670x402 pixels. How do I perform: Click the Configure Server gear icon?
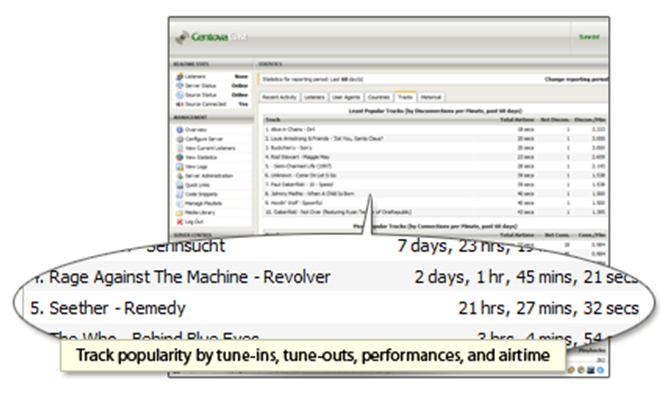click(180, 139)
